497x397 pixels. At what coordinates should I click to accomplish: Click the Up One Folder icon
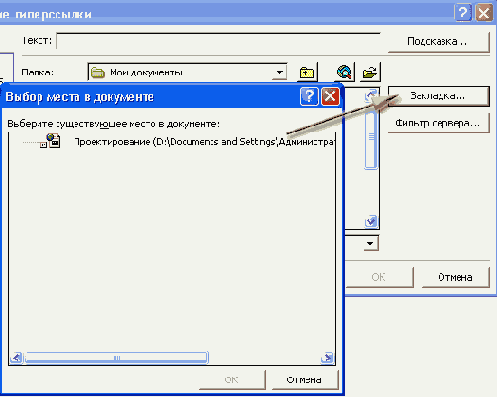click(307, 72)
